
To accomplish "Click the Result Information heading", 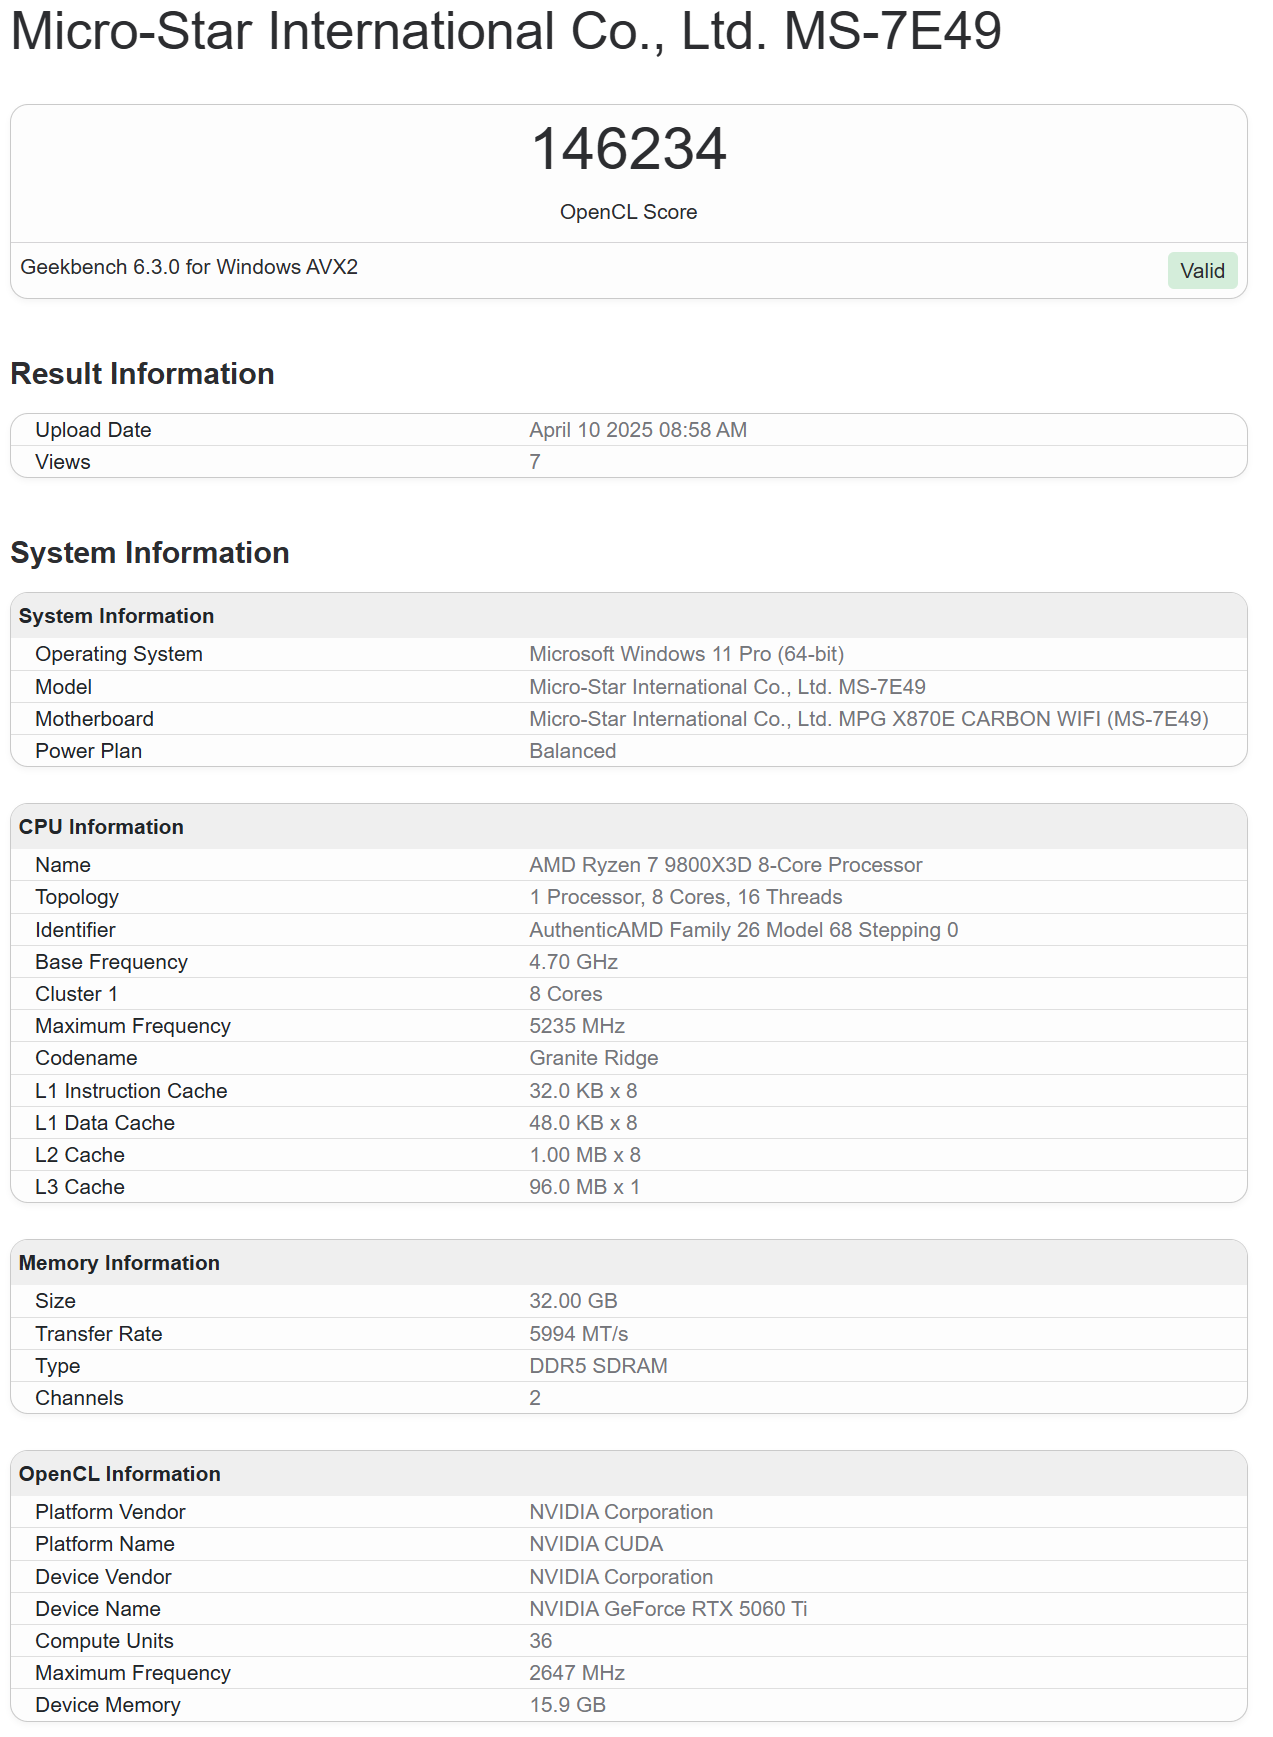I will click(x=142, y=374).
